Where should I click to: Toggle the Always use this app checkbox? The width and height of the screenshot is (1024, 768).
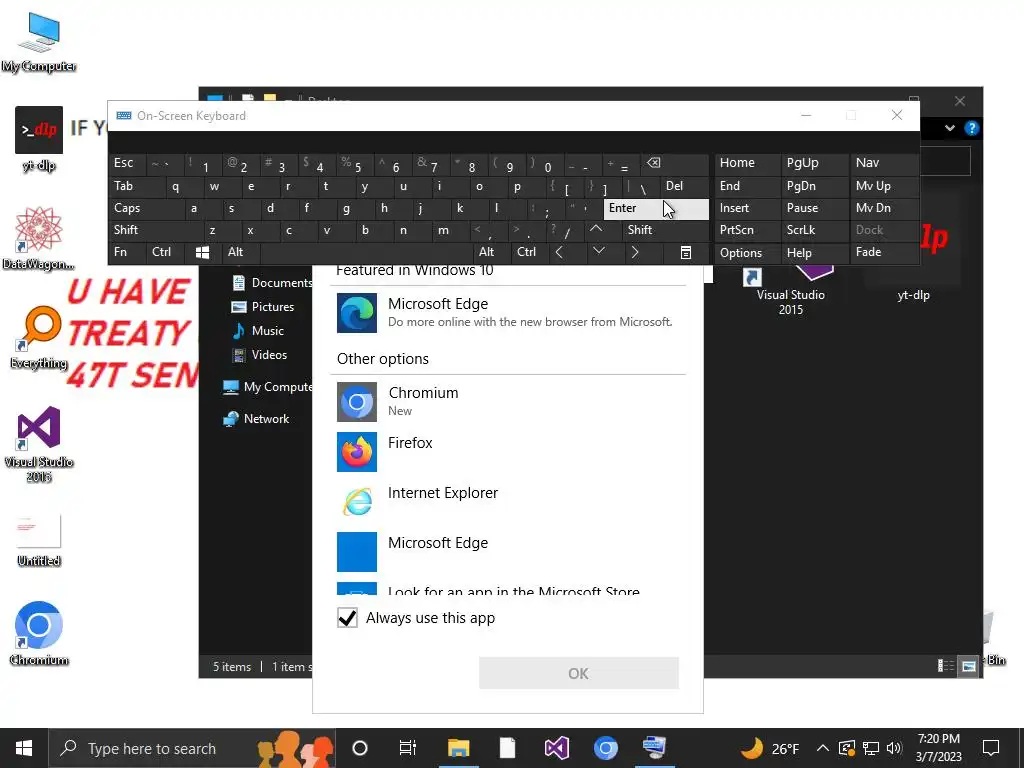pos(347,618)
